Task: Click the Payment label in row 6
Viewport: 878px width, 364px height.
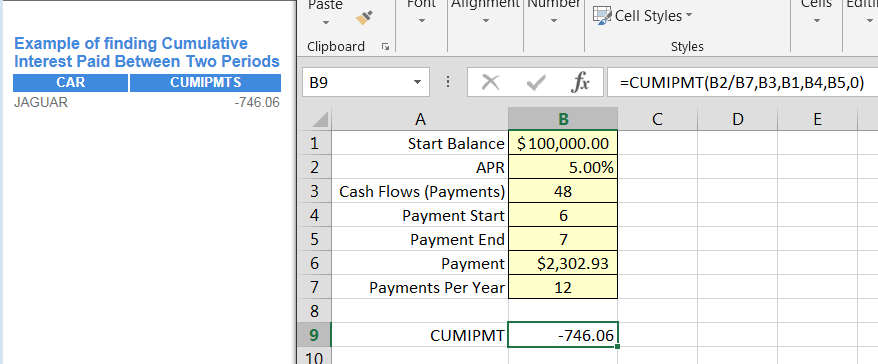Action: (421, 263)
